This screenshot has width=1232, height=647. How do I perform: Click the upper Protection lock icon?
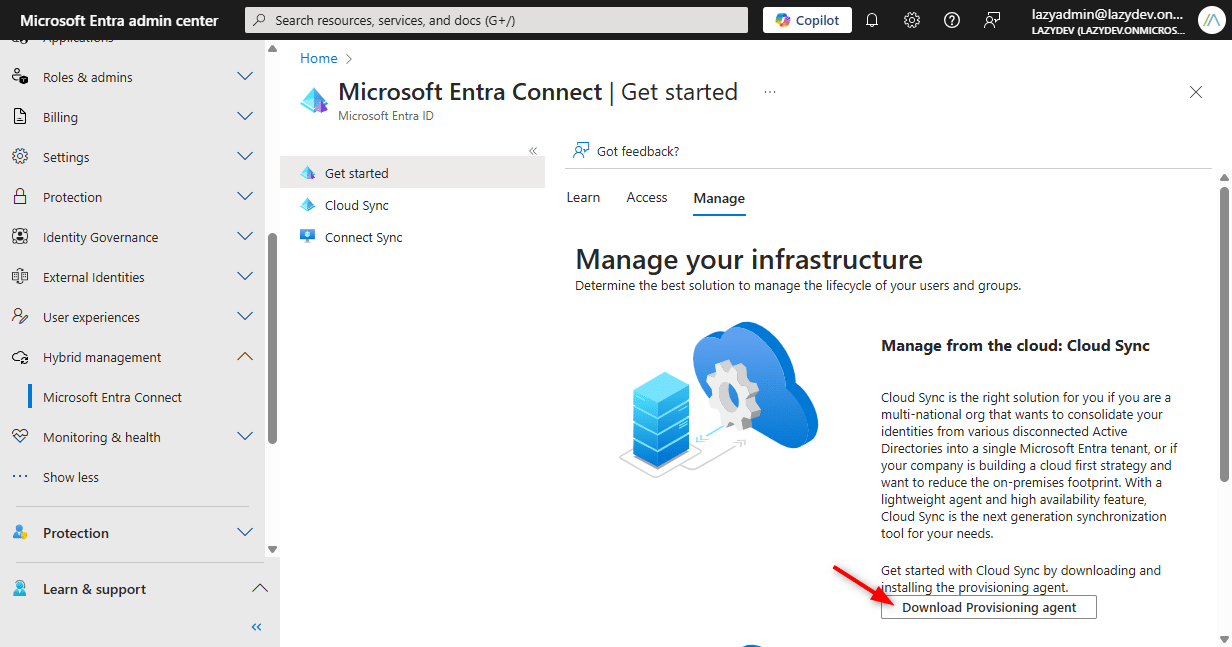pyautogui.click(x=20, y=197)
